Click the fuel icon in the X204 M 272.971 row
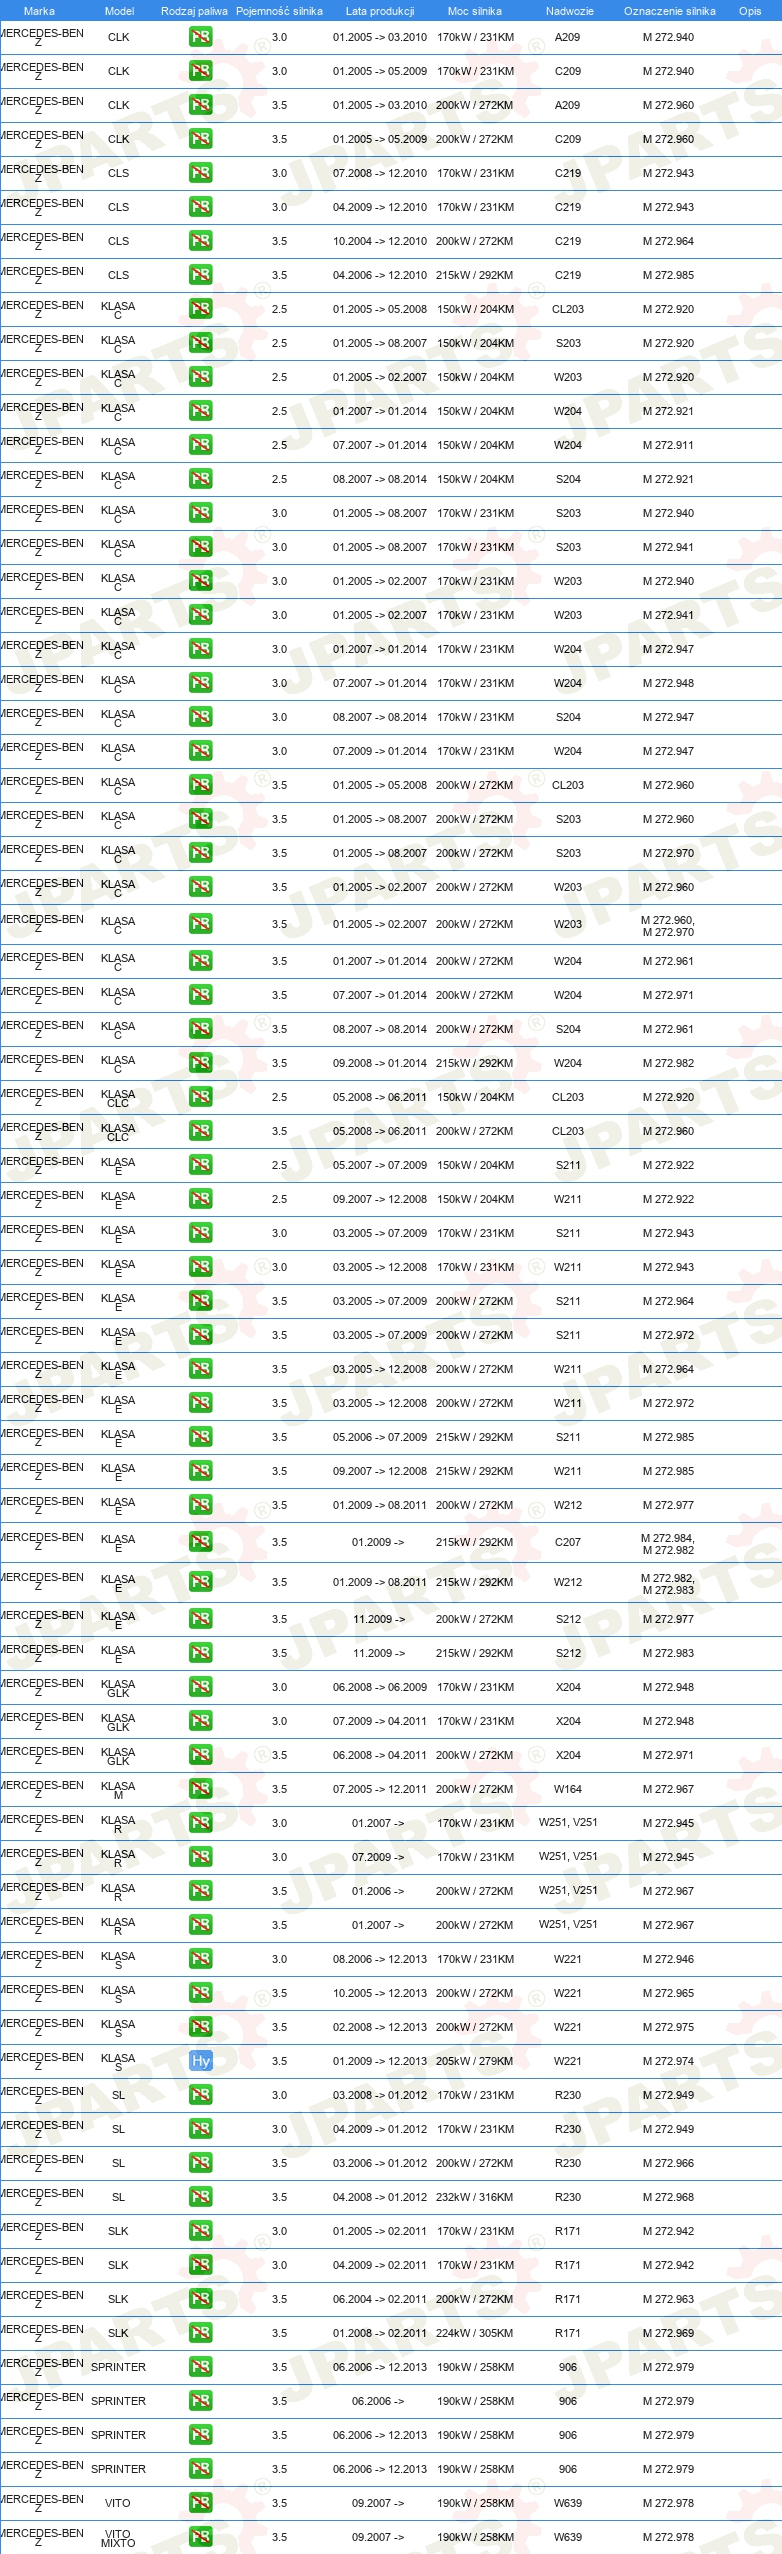Screen dimensions: 782x2554 pyautogui.click(x=201, y=1755)
